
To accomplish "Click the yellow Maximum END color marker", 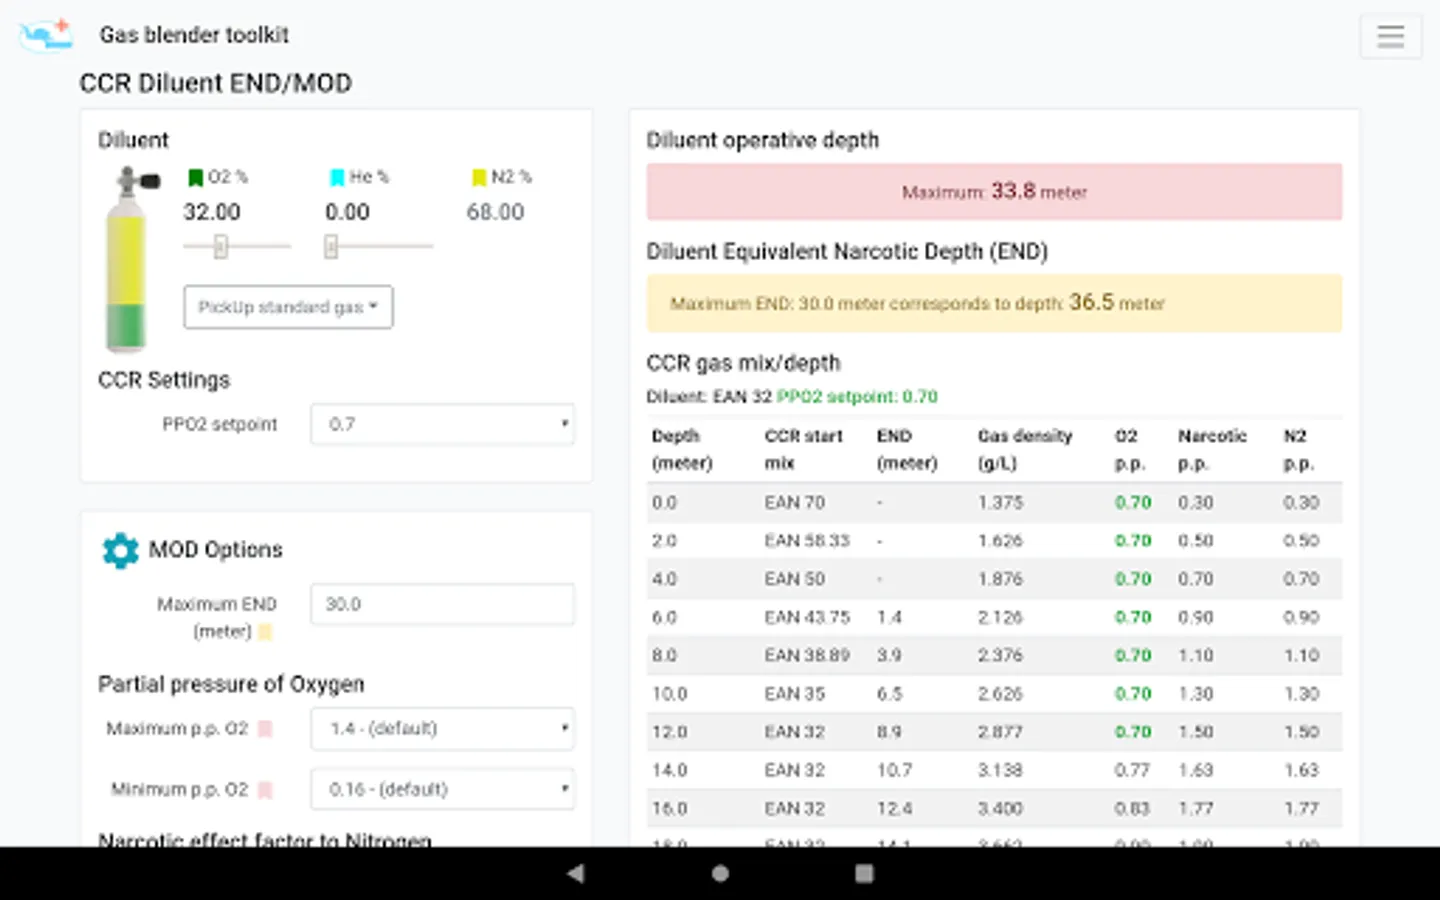I will click(x=265, y=632).
